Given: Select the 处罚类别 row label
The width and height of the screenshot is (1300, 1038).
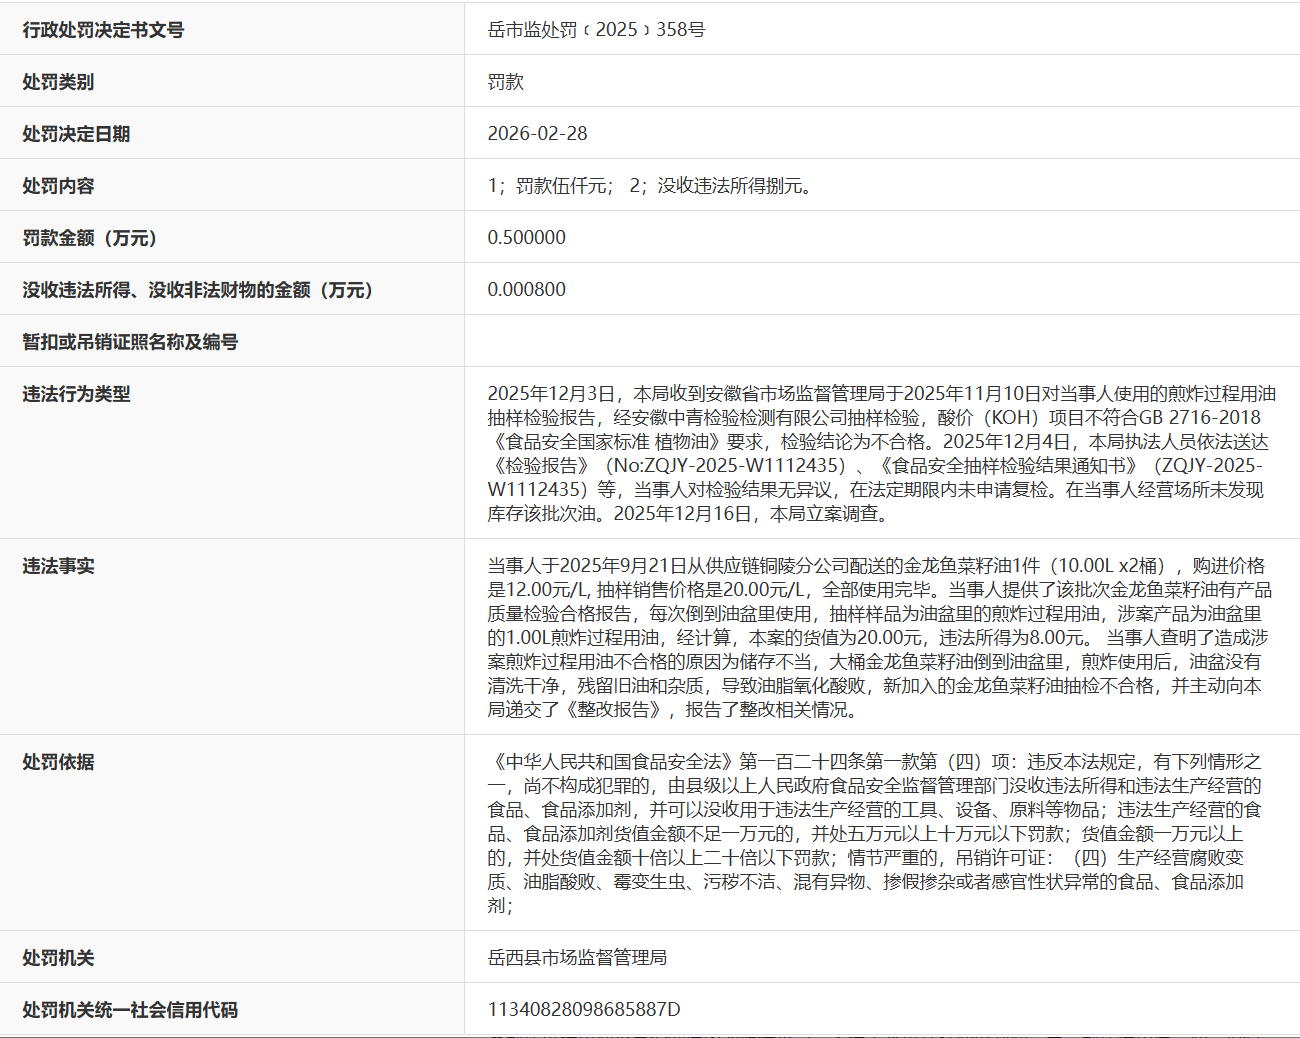Looking at the screenshot, I should coord(58,82).
